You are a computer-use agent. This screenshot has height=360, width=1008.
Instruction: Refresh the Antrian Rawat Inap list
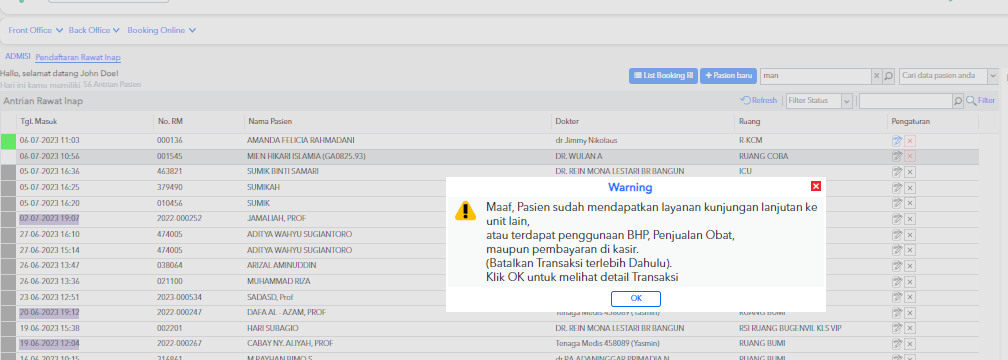(x=759, y=100)
